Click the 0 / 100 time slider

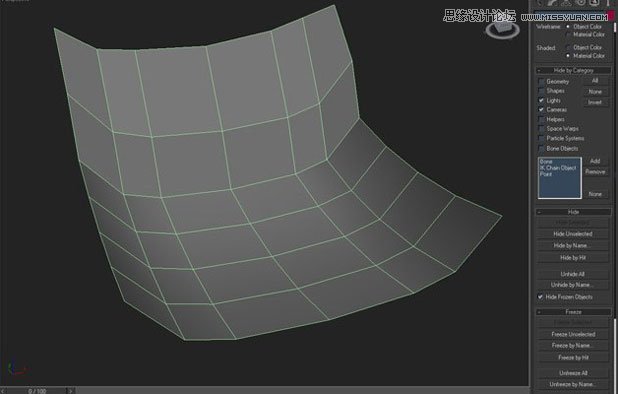pyautogui.click(x=37, y=391)
